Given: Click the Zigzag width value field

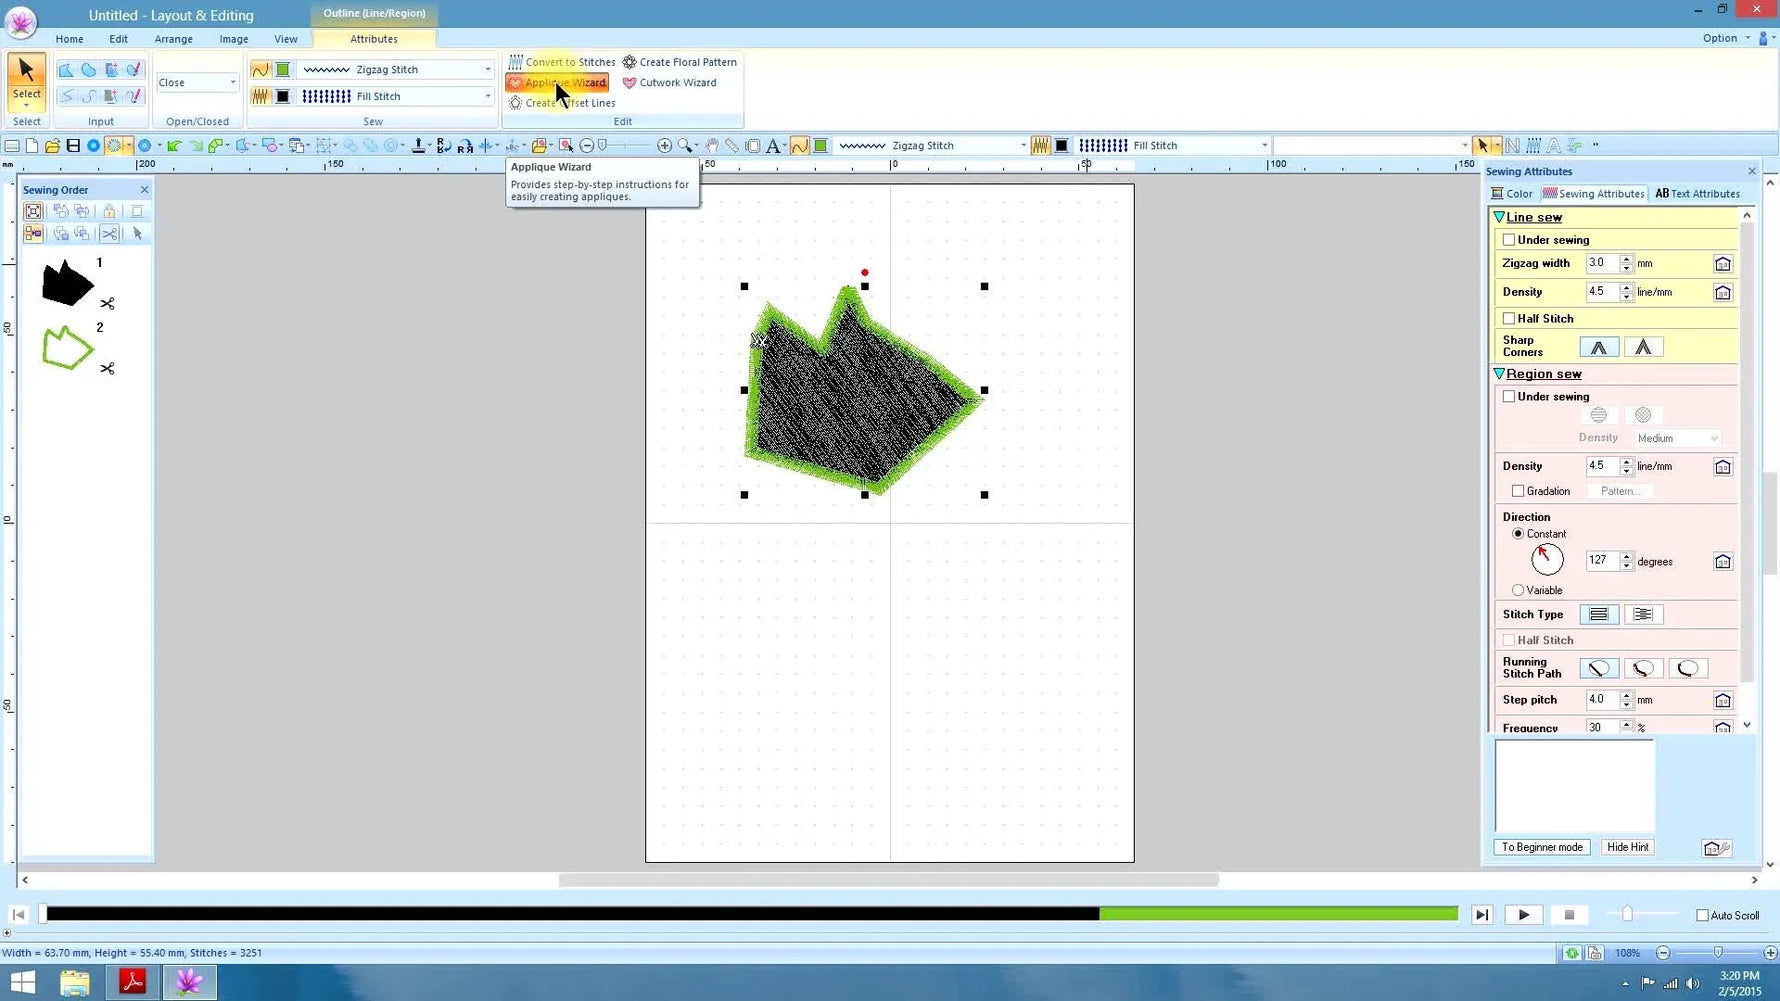Looking at the screenshot, I should pyautogui.click(x=1602, y=264).
